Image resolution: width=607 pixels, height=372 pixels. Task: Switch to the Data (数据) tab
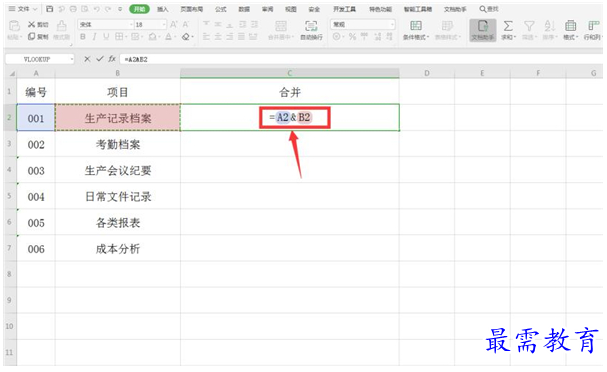[244, 9]
